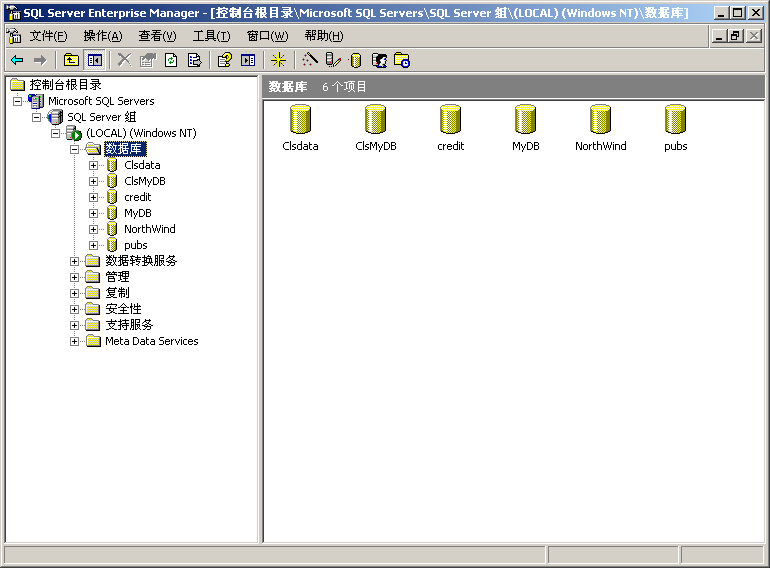Go up one level folder icon
This screenshot has height=568, width=770.
coord(72,60)
